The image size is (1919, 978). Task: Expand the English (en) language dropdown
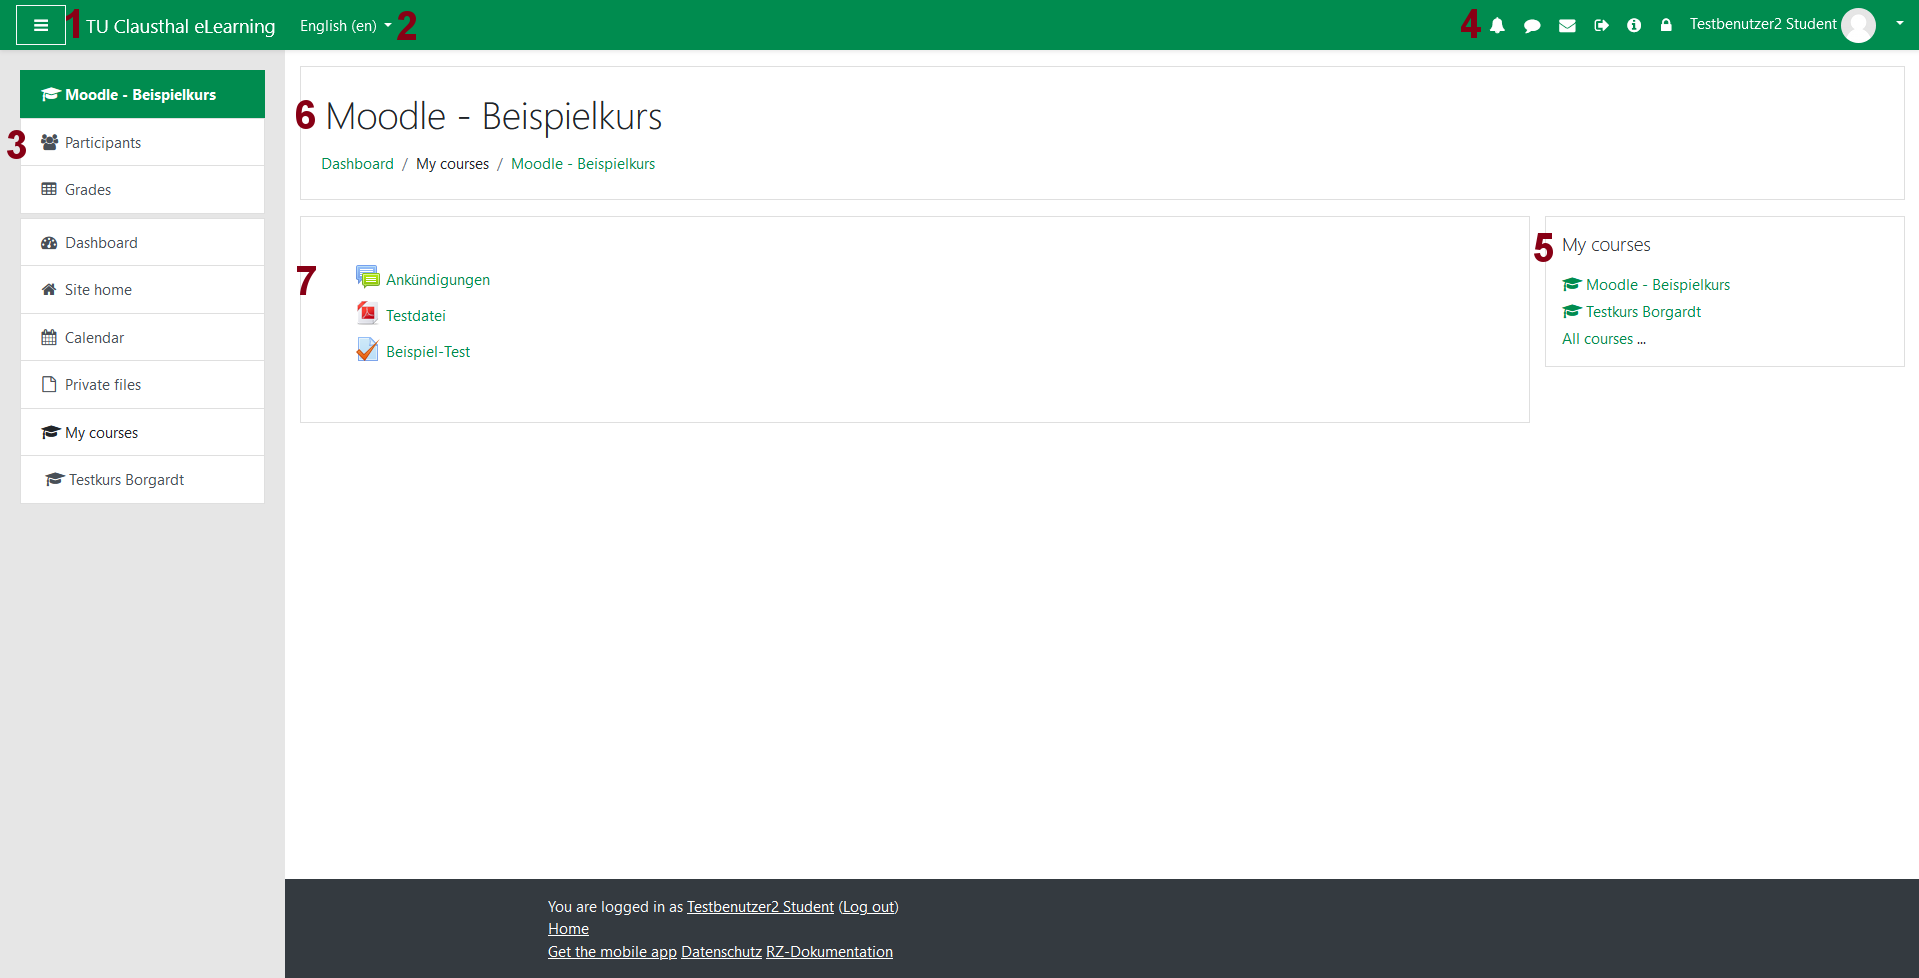345,26
